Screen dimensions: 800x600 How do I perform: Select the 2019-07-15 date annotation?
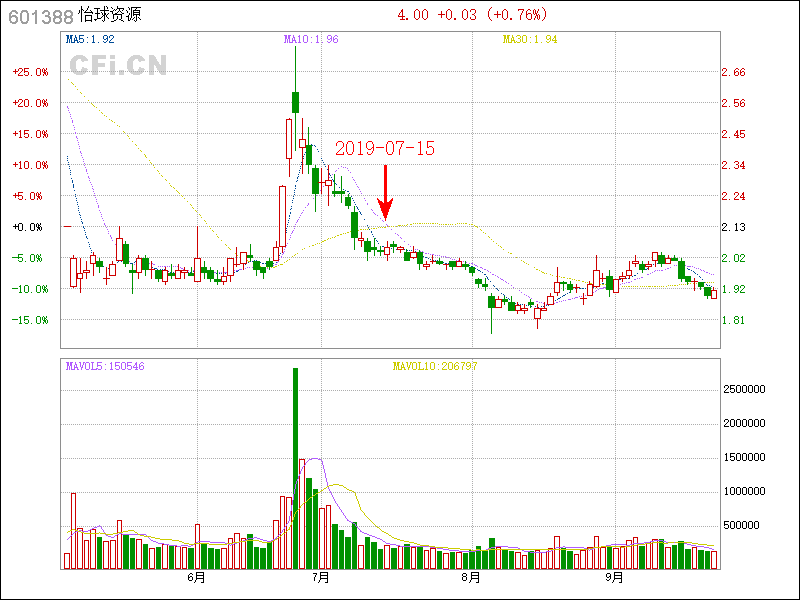tap(385, 148)
